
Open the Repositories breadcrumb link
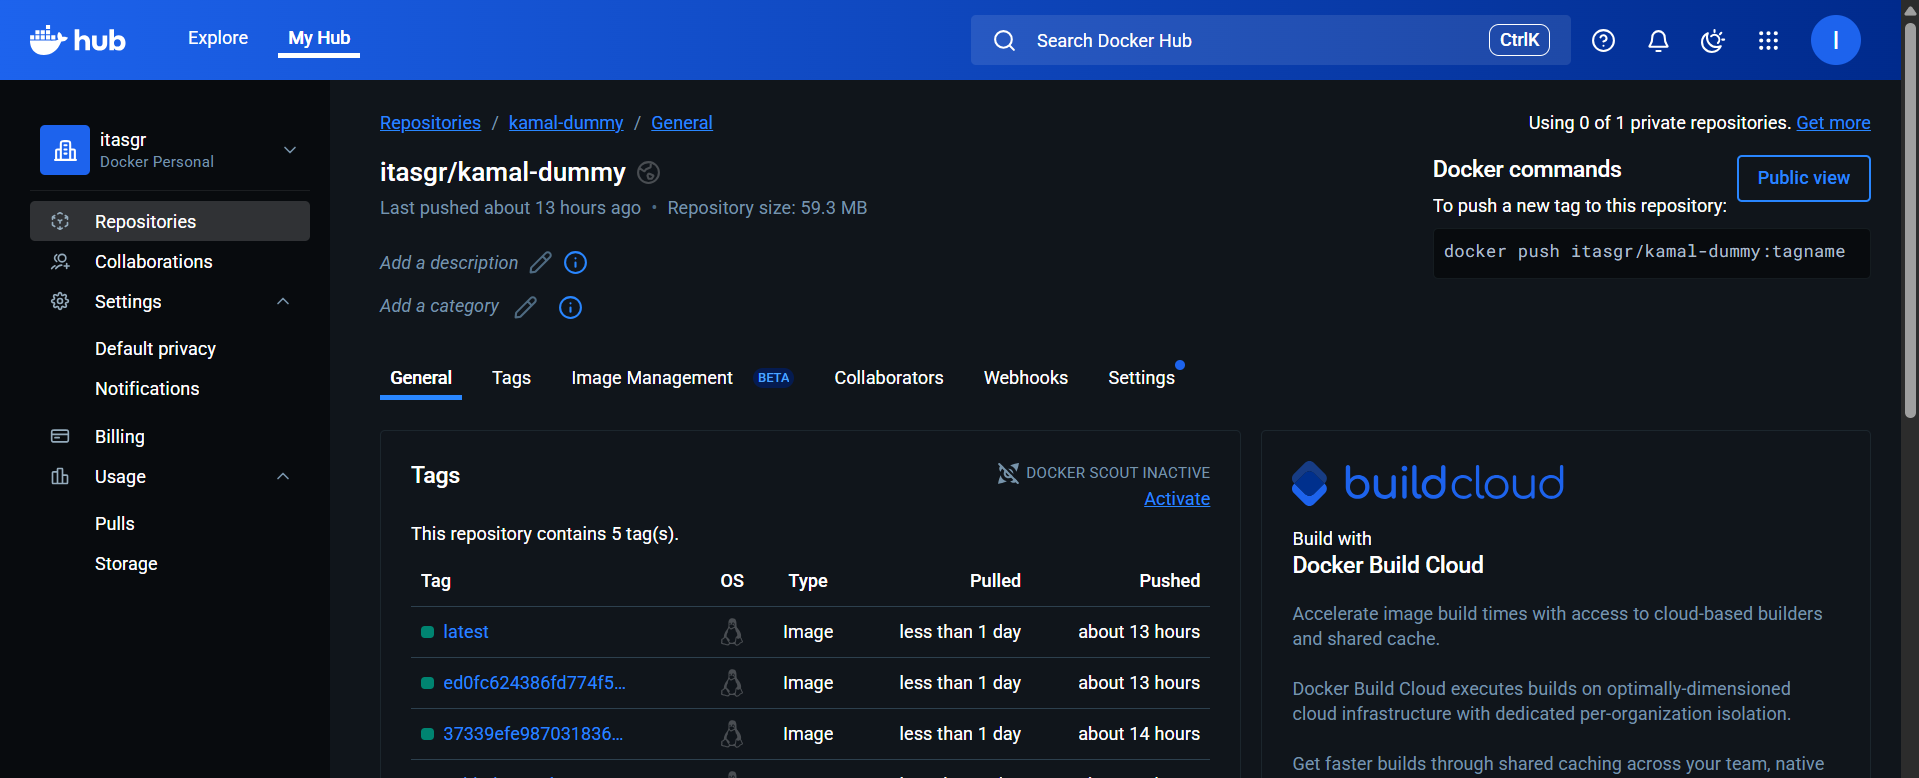(430, 123)
